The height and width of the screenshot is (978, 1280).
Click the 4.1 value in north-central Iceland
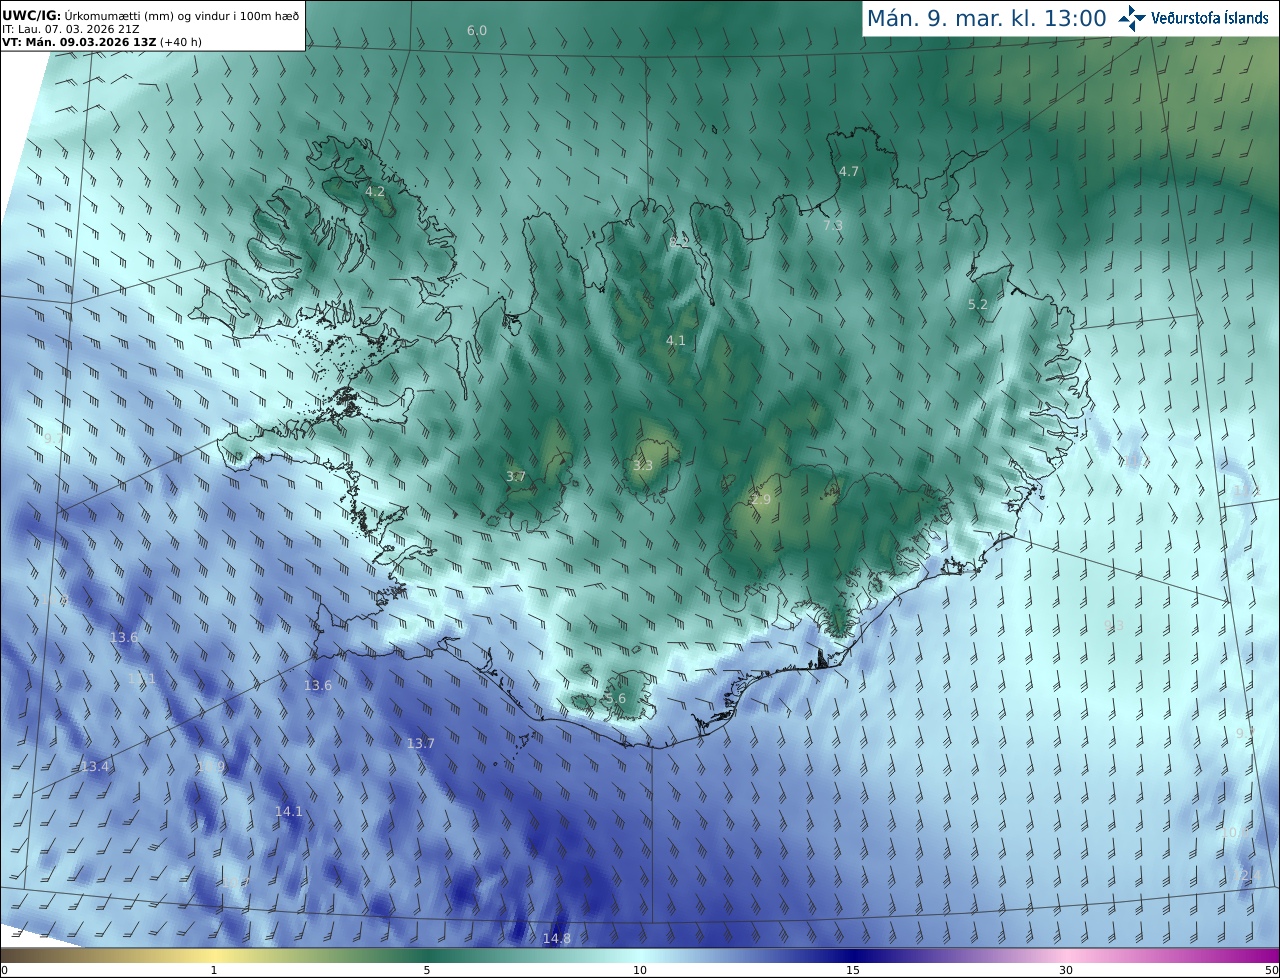tap(676, 341)
